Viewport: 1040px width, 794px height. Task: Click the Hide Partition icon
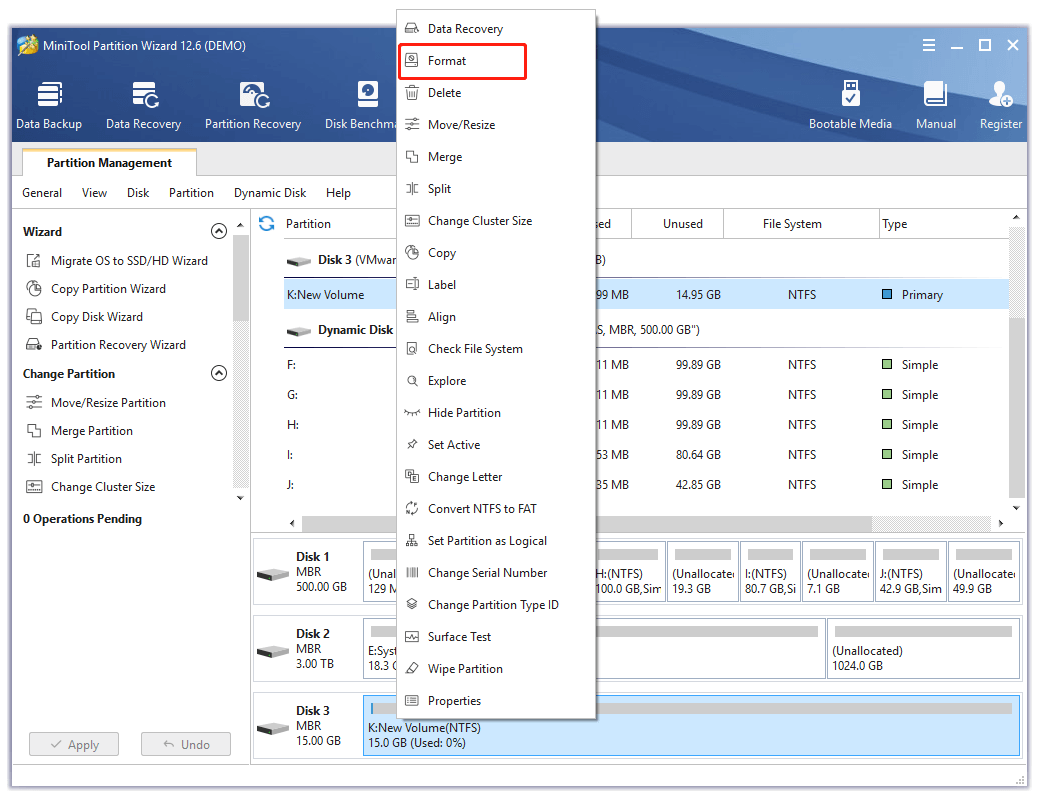coord(412,413)
